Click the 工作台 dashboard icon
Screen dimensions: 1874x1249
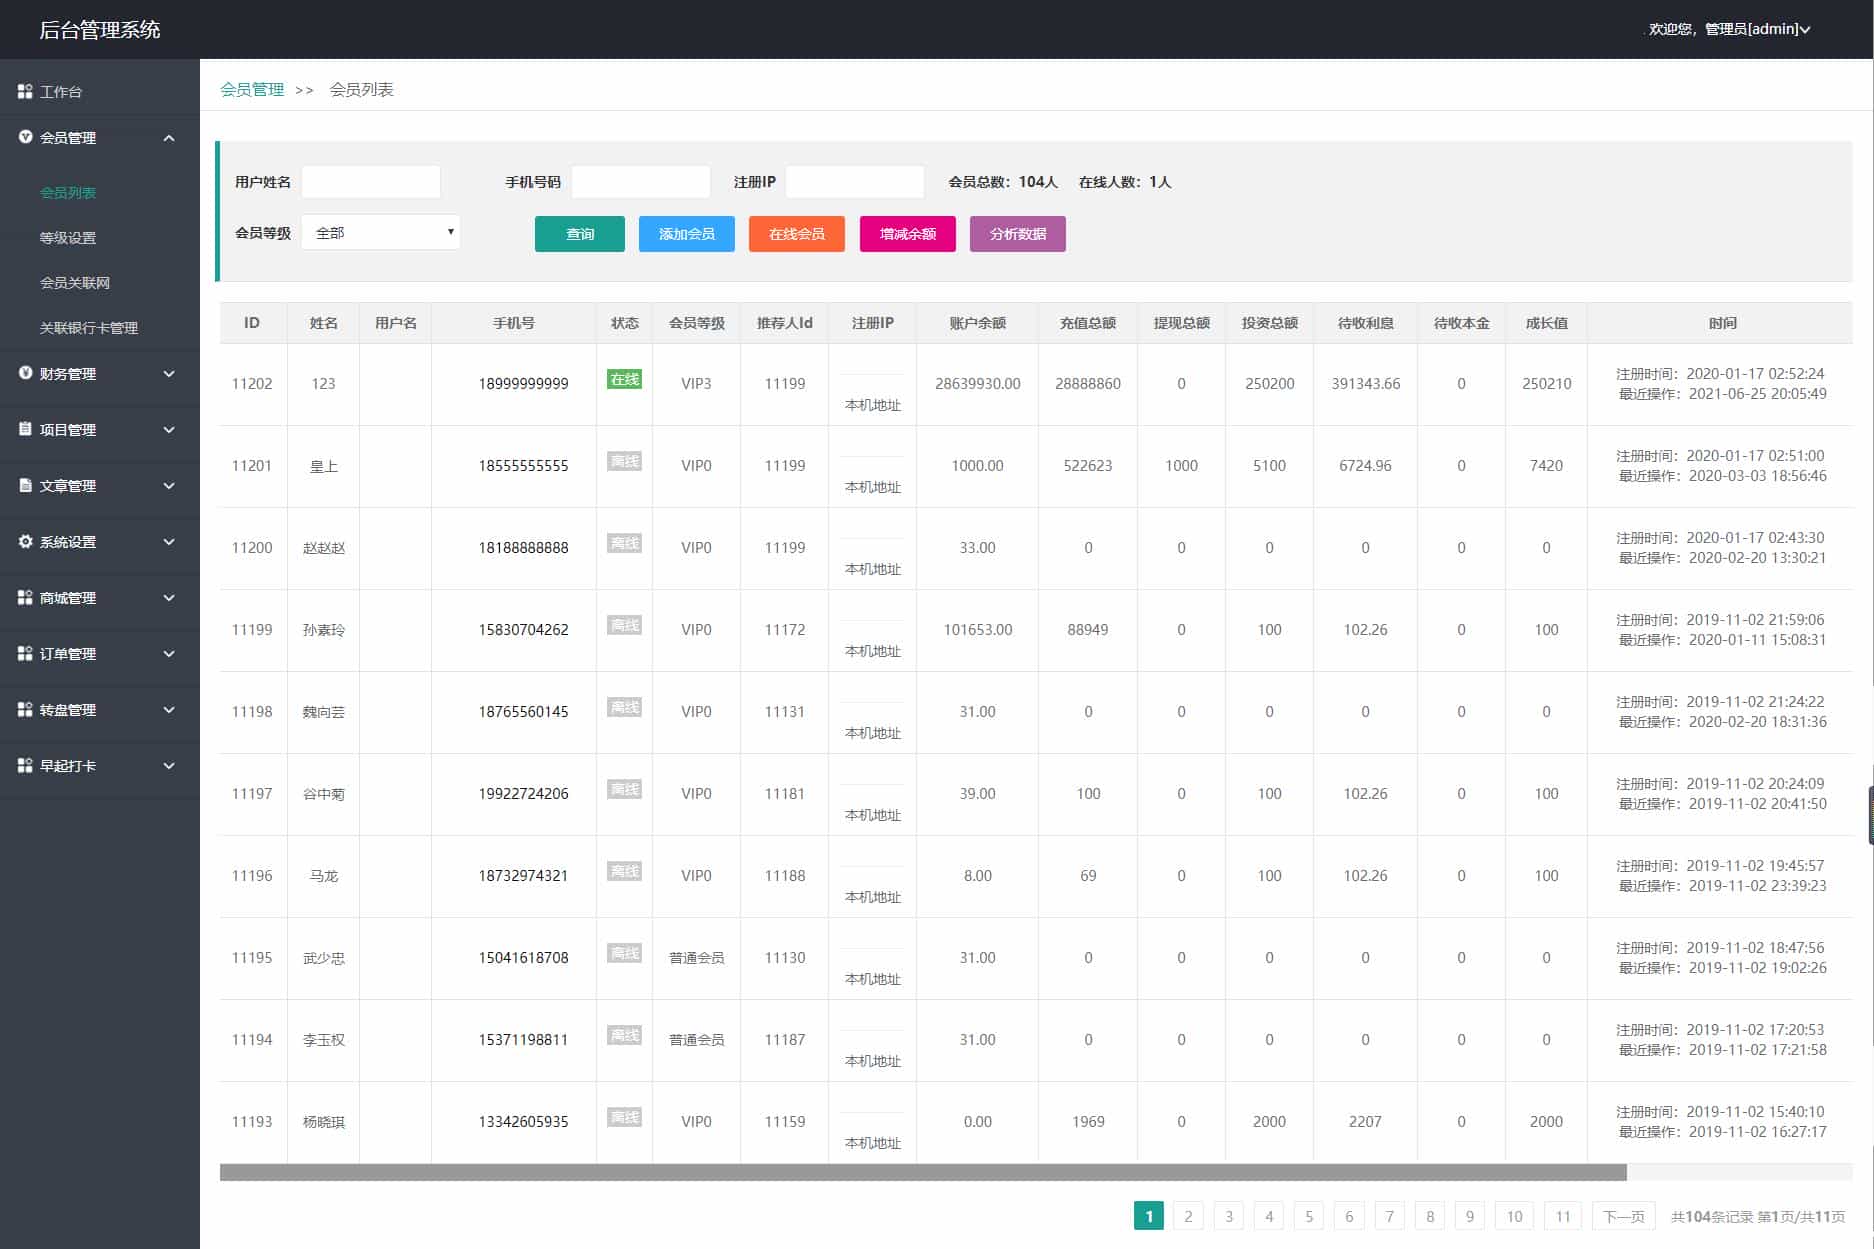(x=25, y=91)
